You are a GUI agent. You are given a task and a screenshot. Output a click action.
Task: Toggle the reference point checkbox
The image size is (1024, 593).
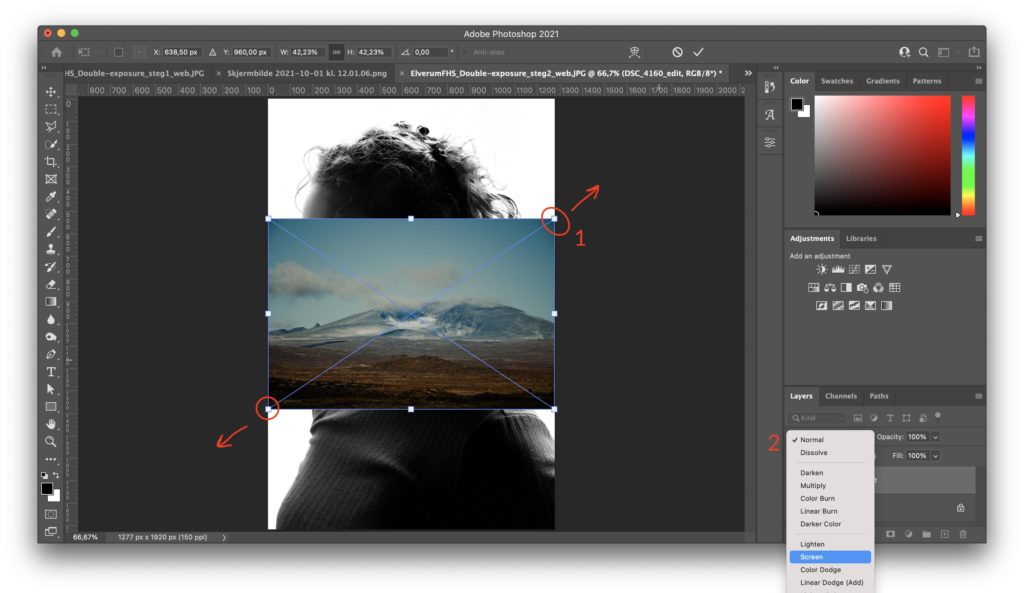[x=118, y=52]
